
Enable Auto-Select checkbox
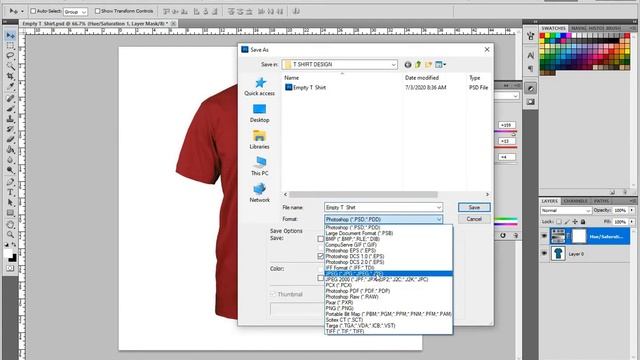(33, 11)
